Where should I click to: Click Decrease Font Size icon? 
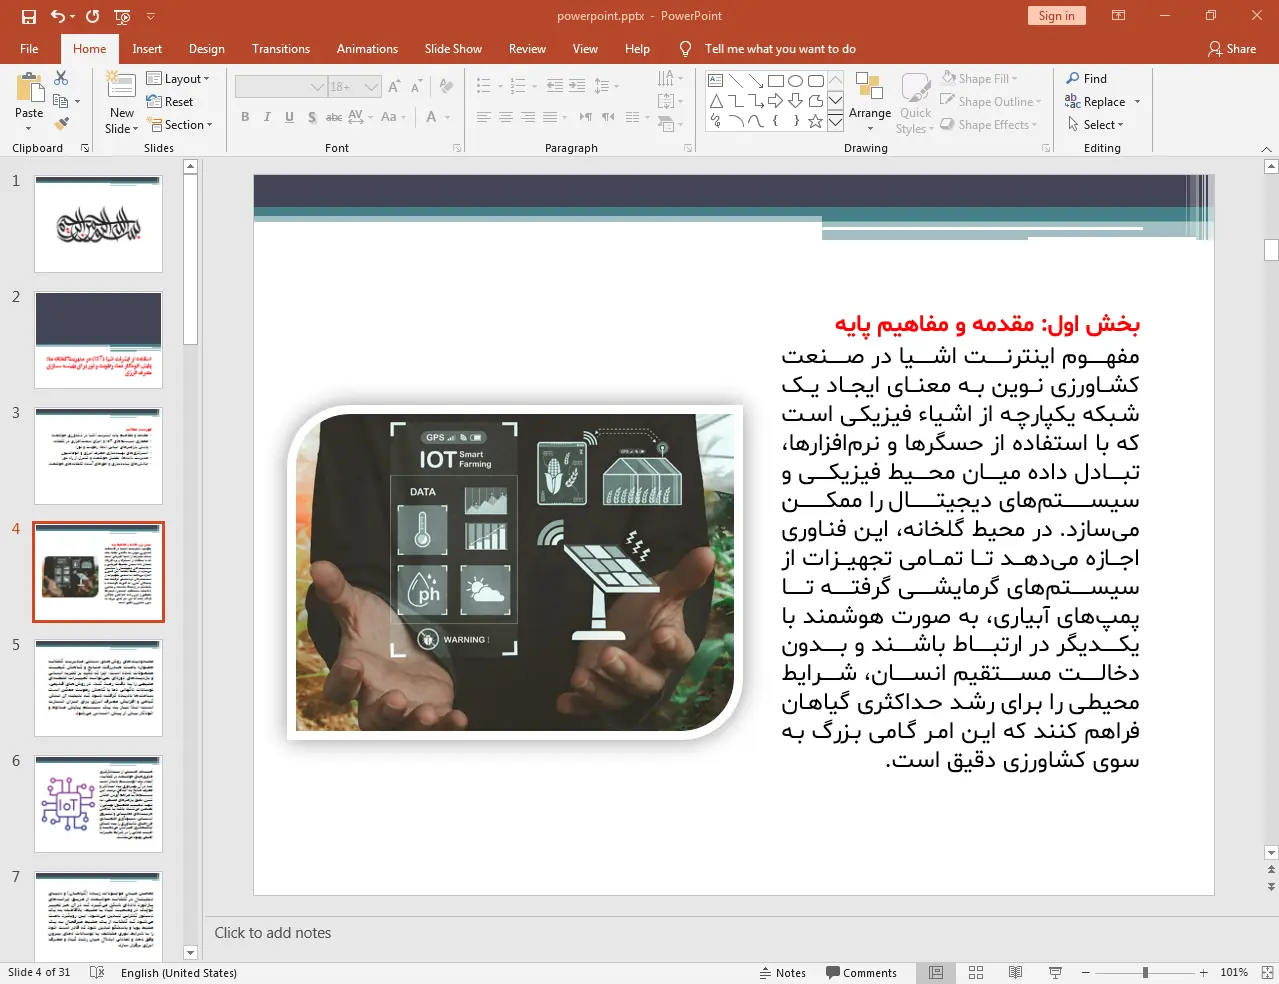coord(416,87)
